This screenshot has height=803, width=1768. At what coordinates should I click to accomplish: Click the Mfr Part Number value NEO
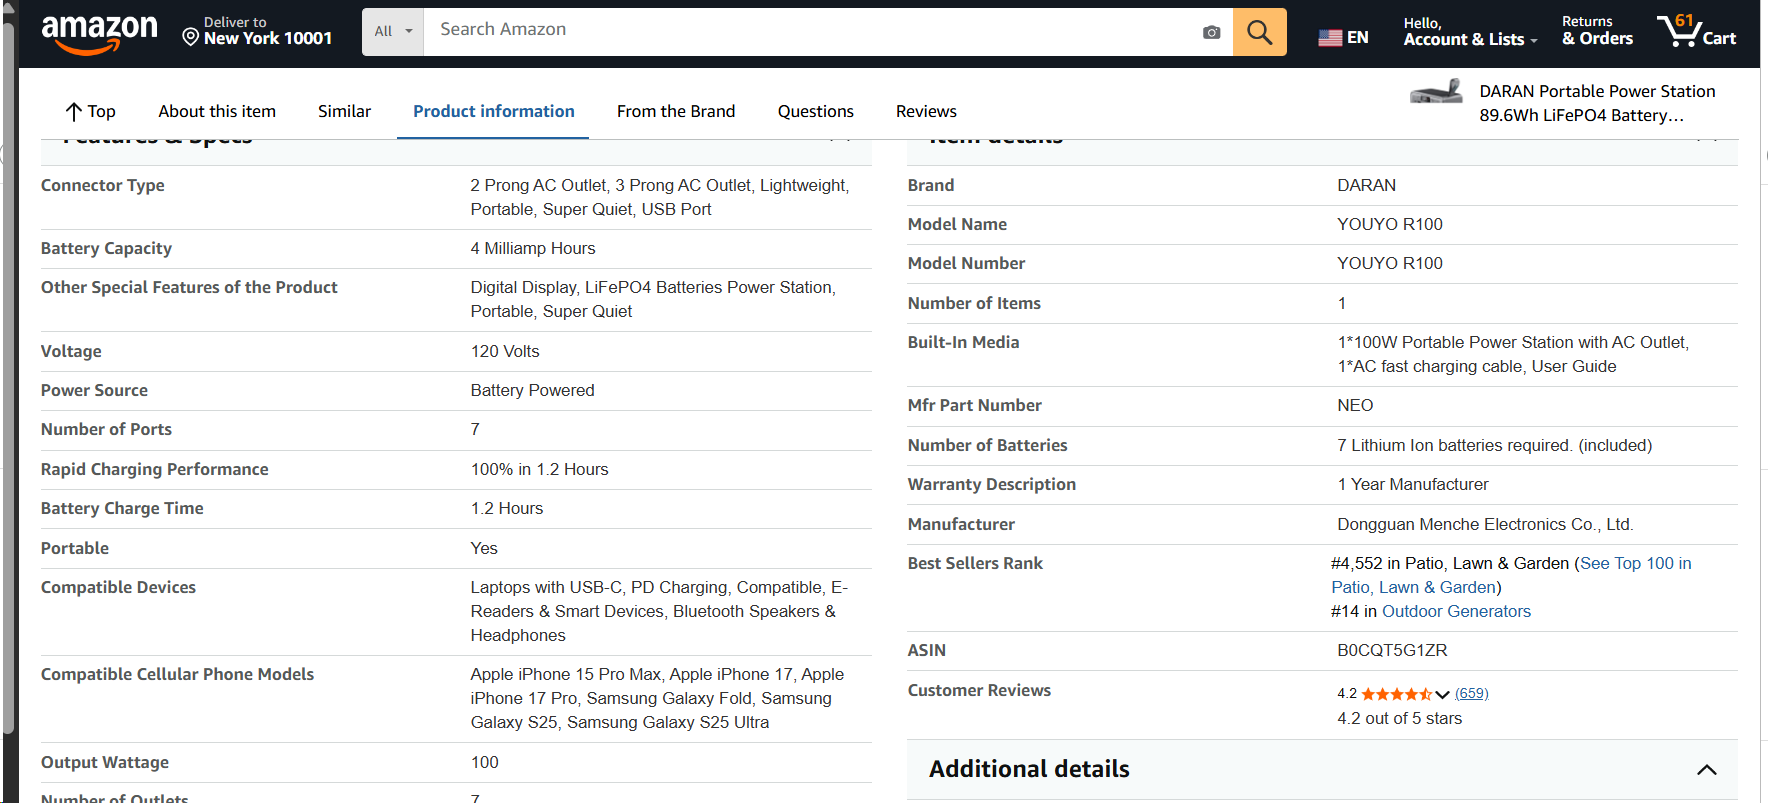pyautogui.click(x=1355, y=405)
